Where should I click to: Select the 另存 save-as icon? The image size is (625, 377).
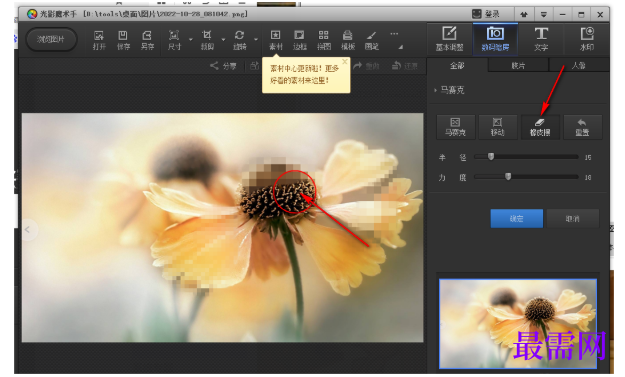click(147, 40)
